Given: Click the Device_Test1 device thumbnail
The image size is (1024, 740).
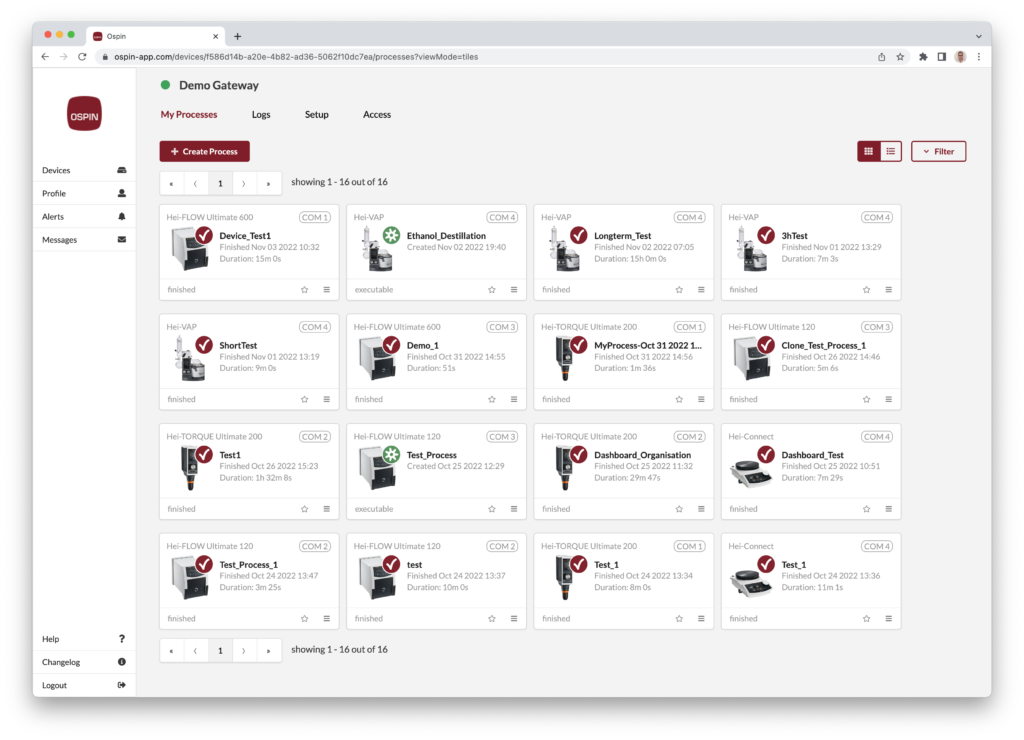Looking at the screenshot, I should 189,249.
